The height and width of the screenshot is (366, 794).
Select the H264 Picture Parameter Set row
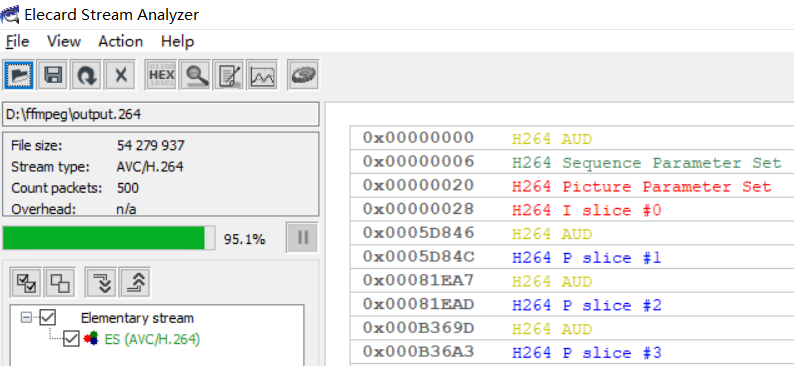[572, 186]
